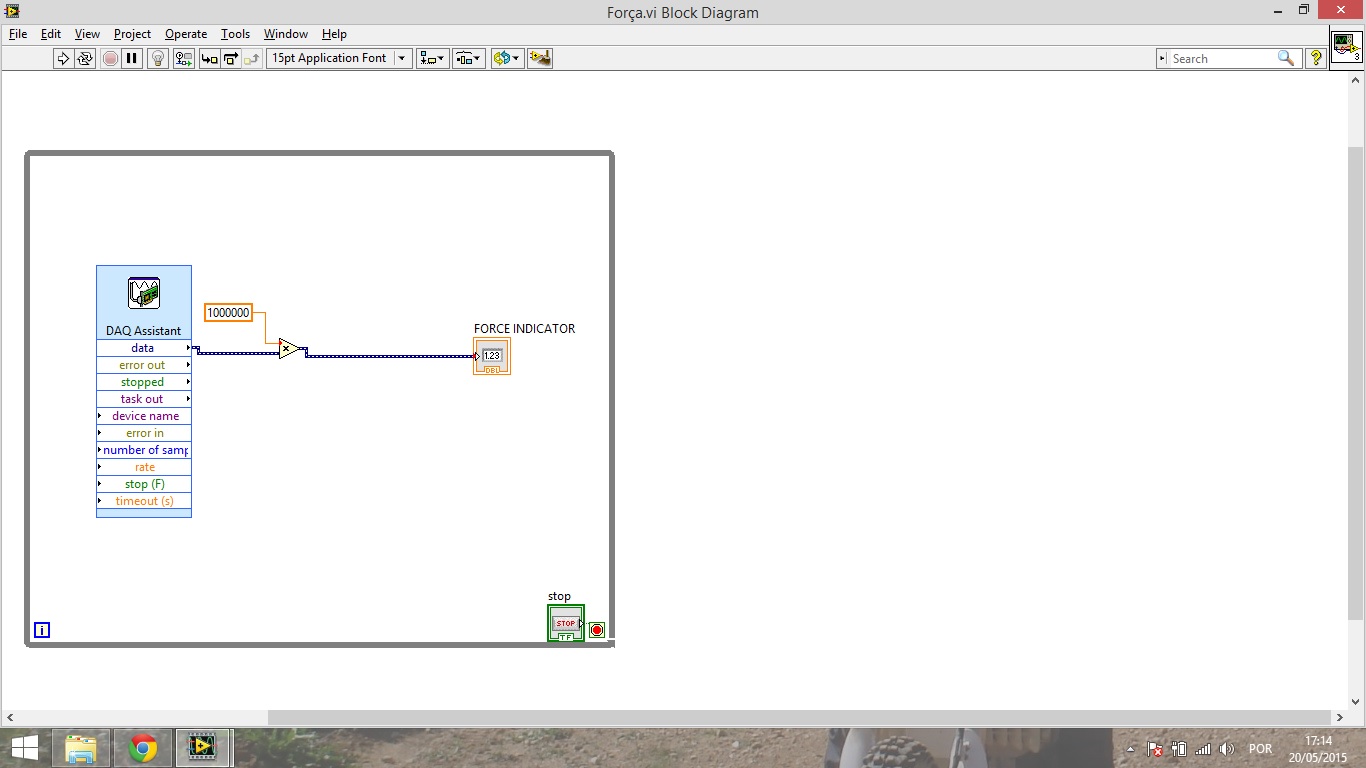Screen dimensions: 1366x768
Task: Click Step Over button
Action: click(x=230, y=58)
